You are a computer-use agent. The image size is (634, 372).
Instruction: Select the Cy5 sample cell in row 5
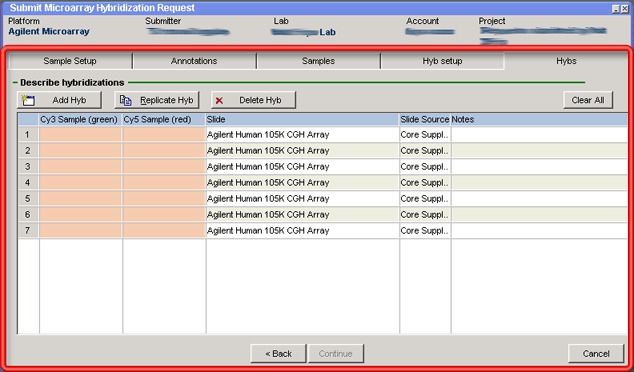pyautogui.click(x=164, y=199)
